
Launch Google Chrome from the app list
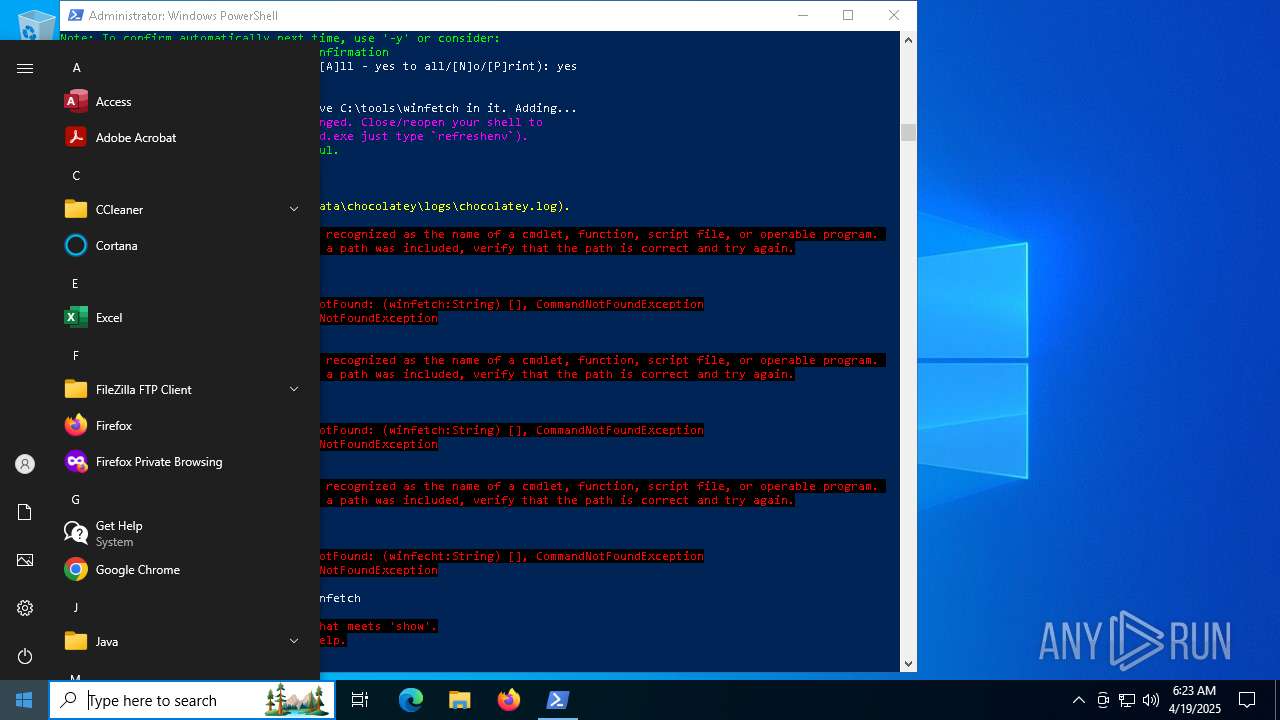coord(184,570)
